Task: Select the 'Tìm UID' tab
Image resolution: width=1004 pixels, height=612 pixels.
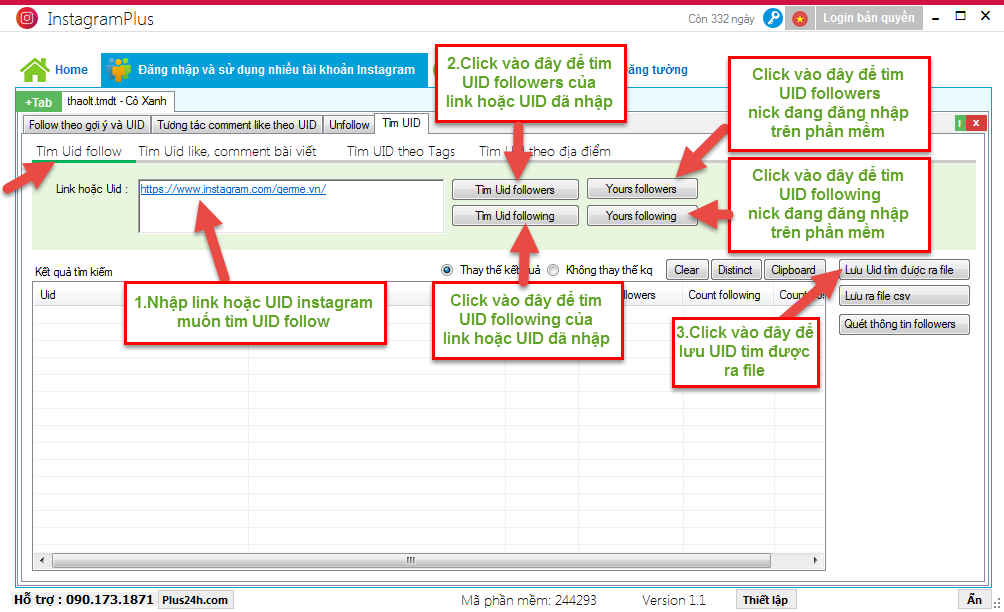Action: coord(401,123)
